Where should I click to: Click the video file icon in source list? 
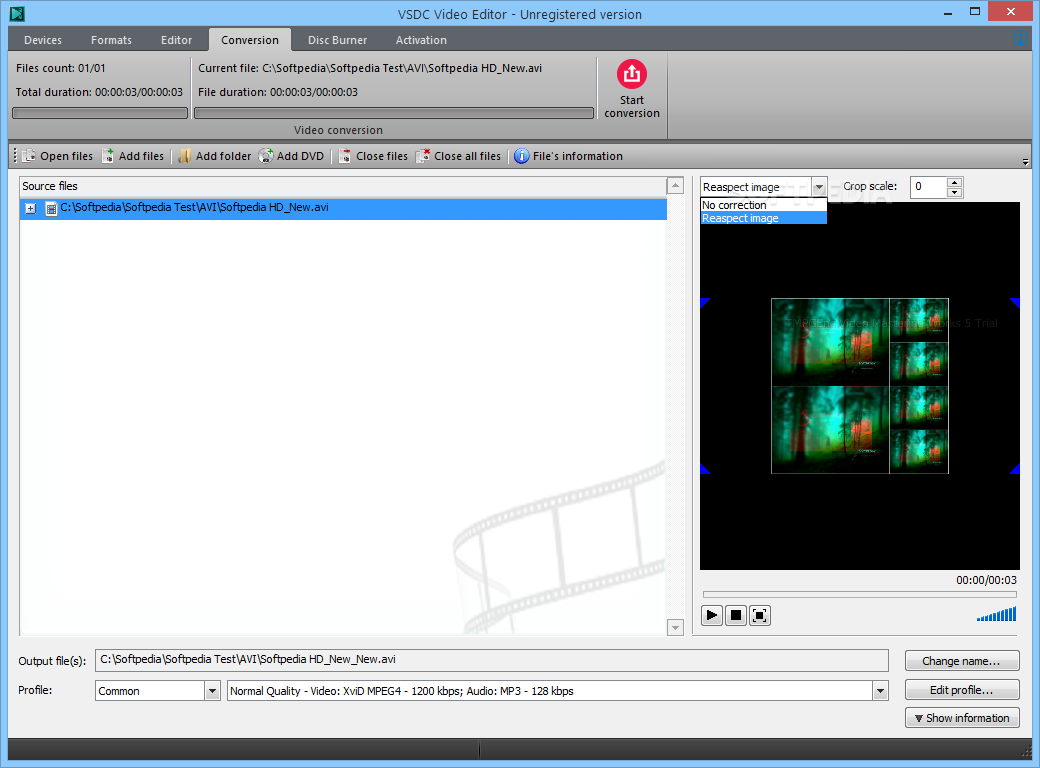[x=51, y=208]
